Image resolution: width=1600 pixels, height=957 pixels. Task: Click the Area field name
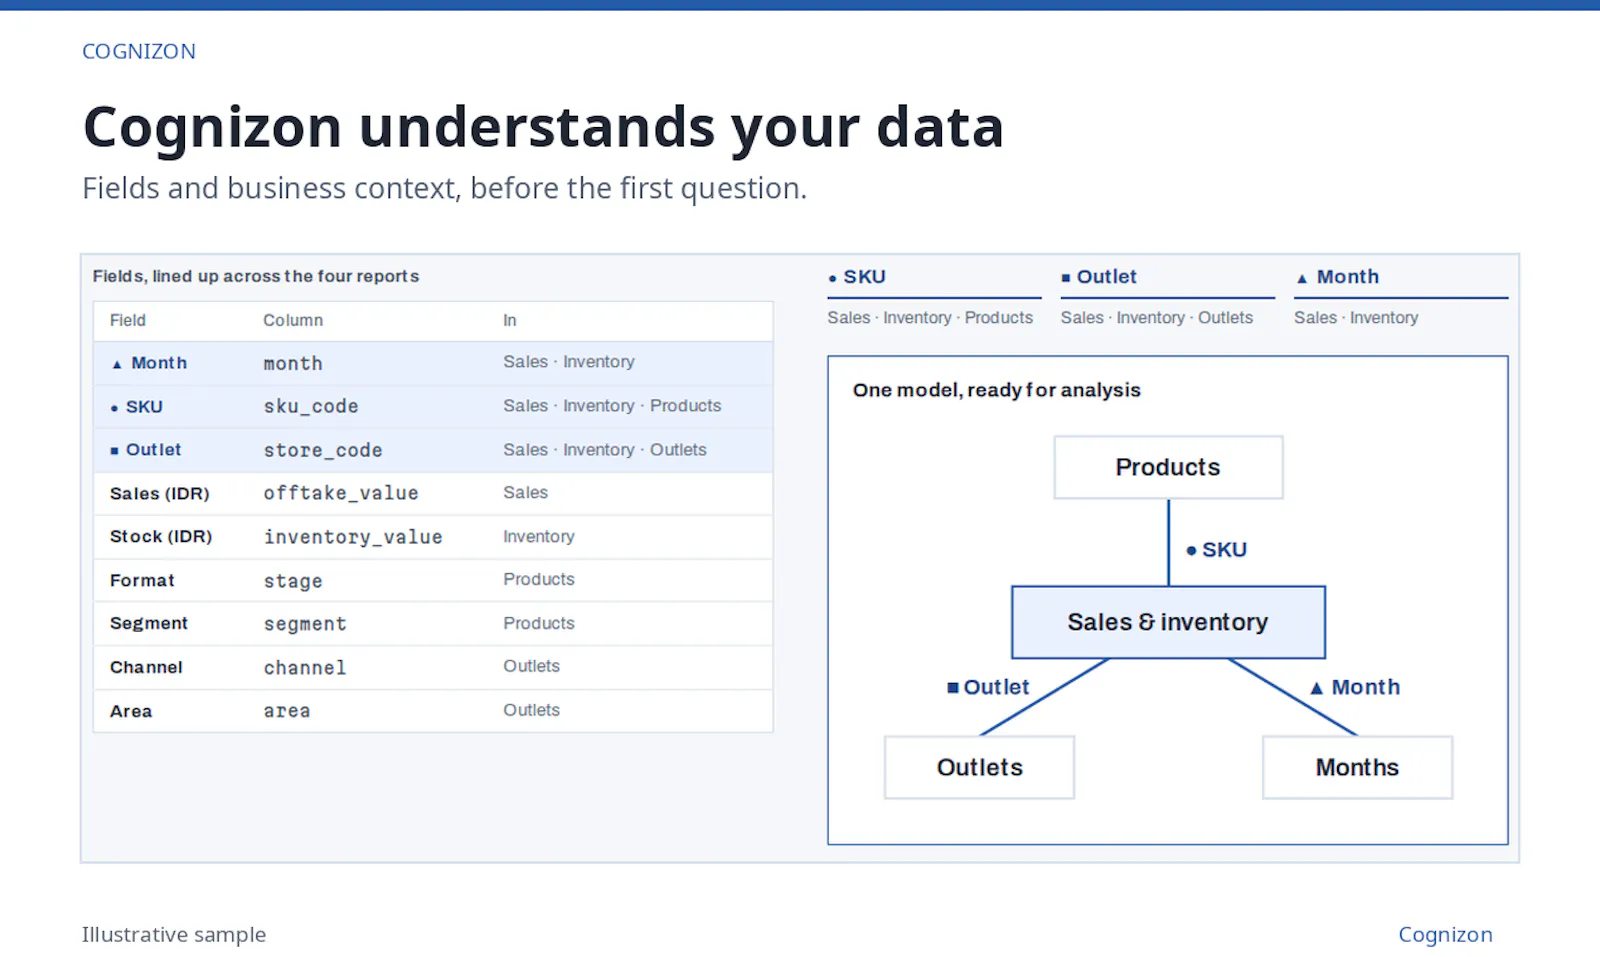131,711
